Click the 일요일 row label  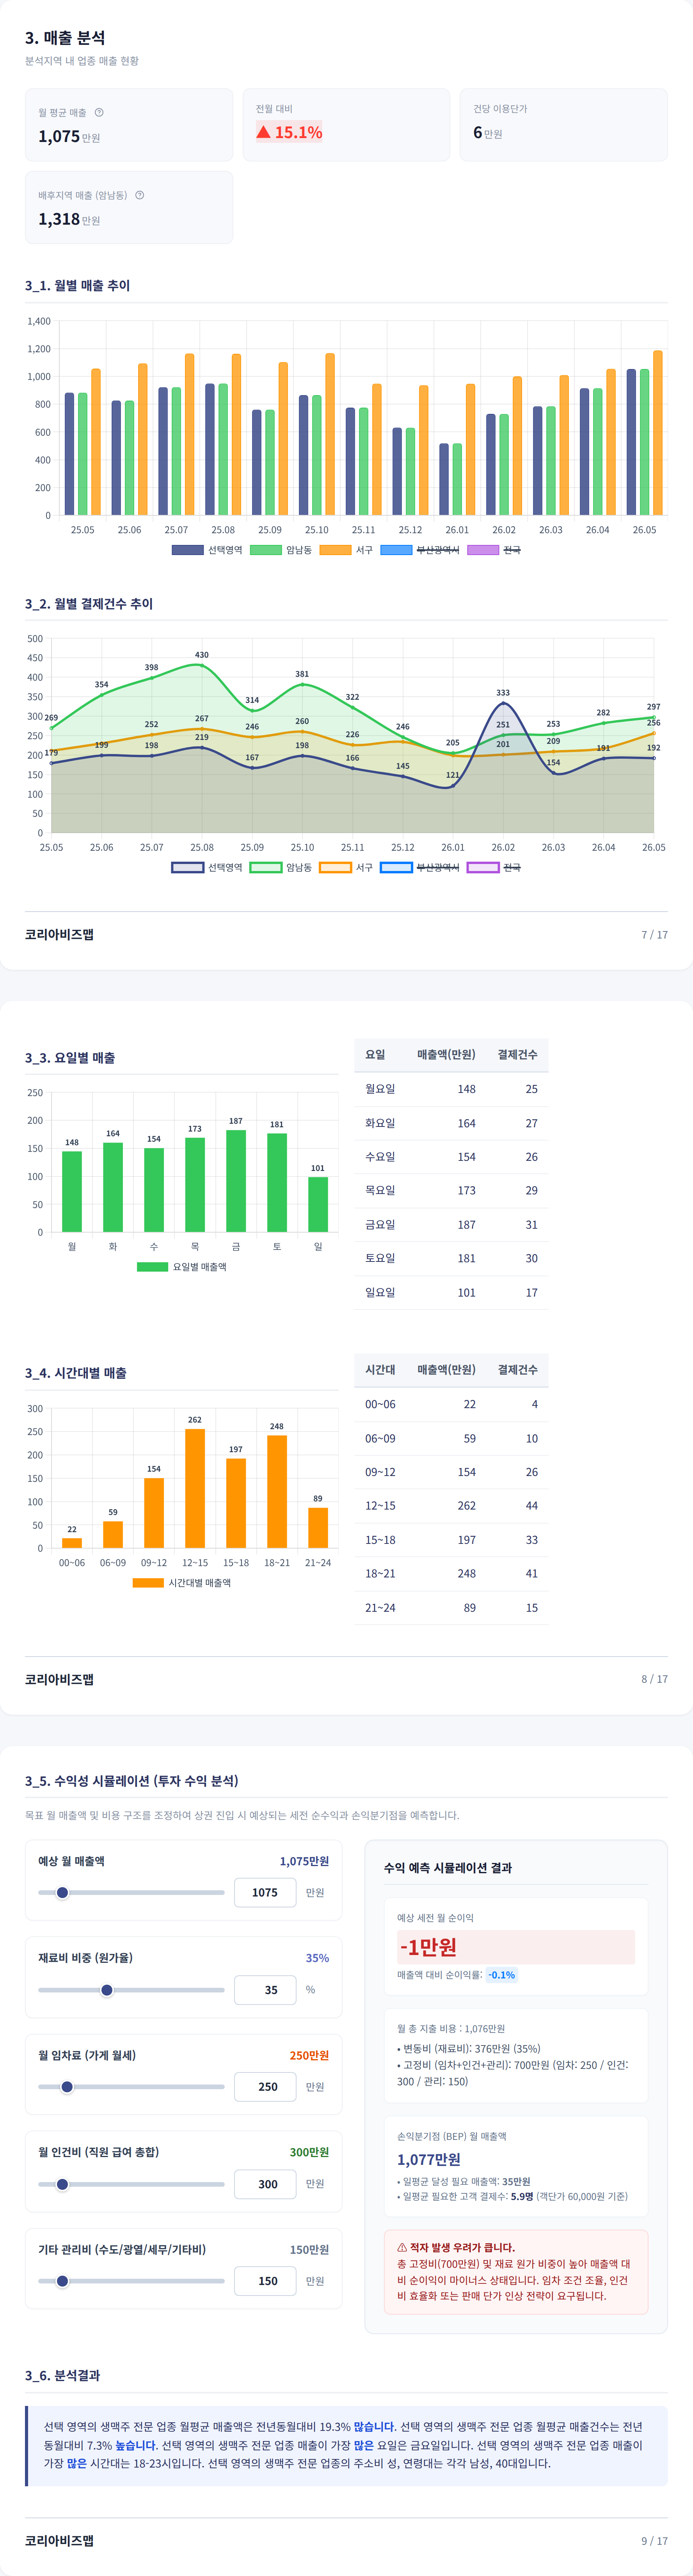tap(380, 1292)
